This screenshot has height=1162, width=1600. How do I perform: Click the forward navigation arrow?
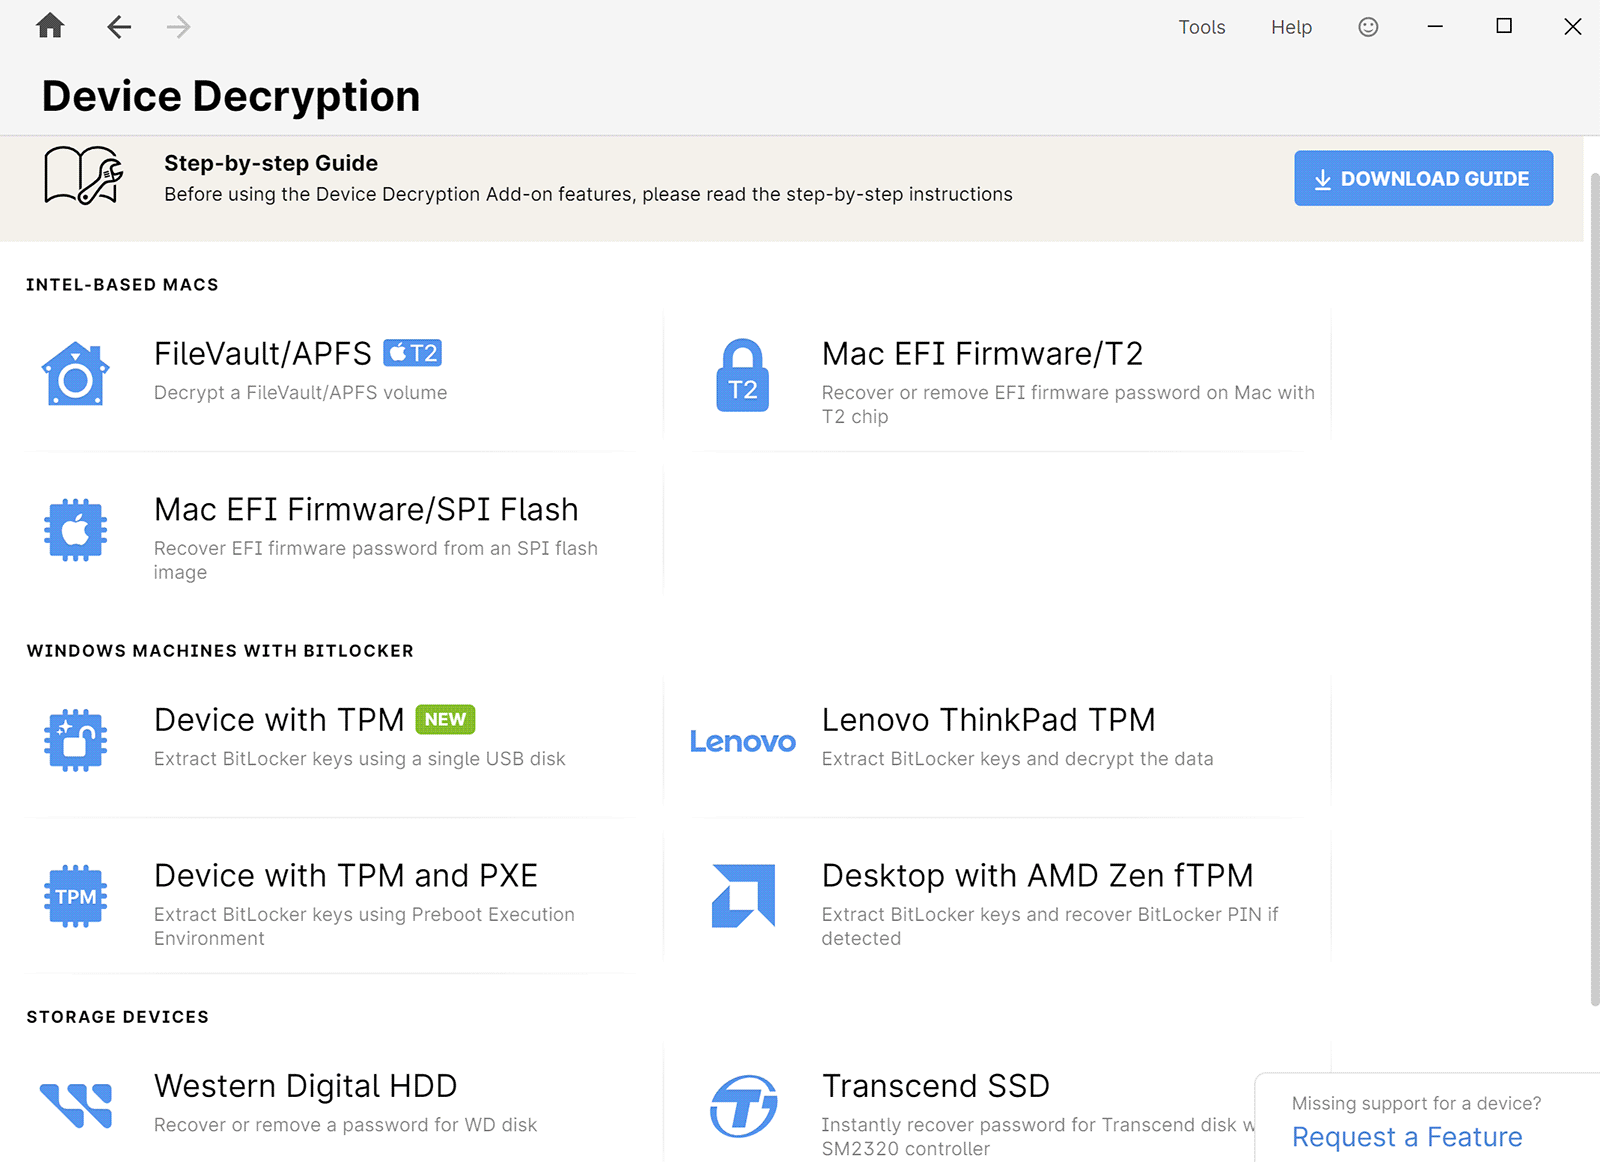(x=179, y=27)
